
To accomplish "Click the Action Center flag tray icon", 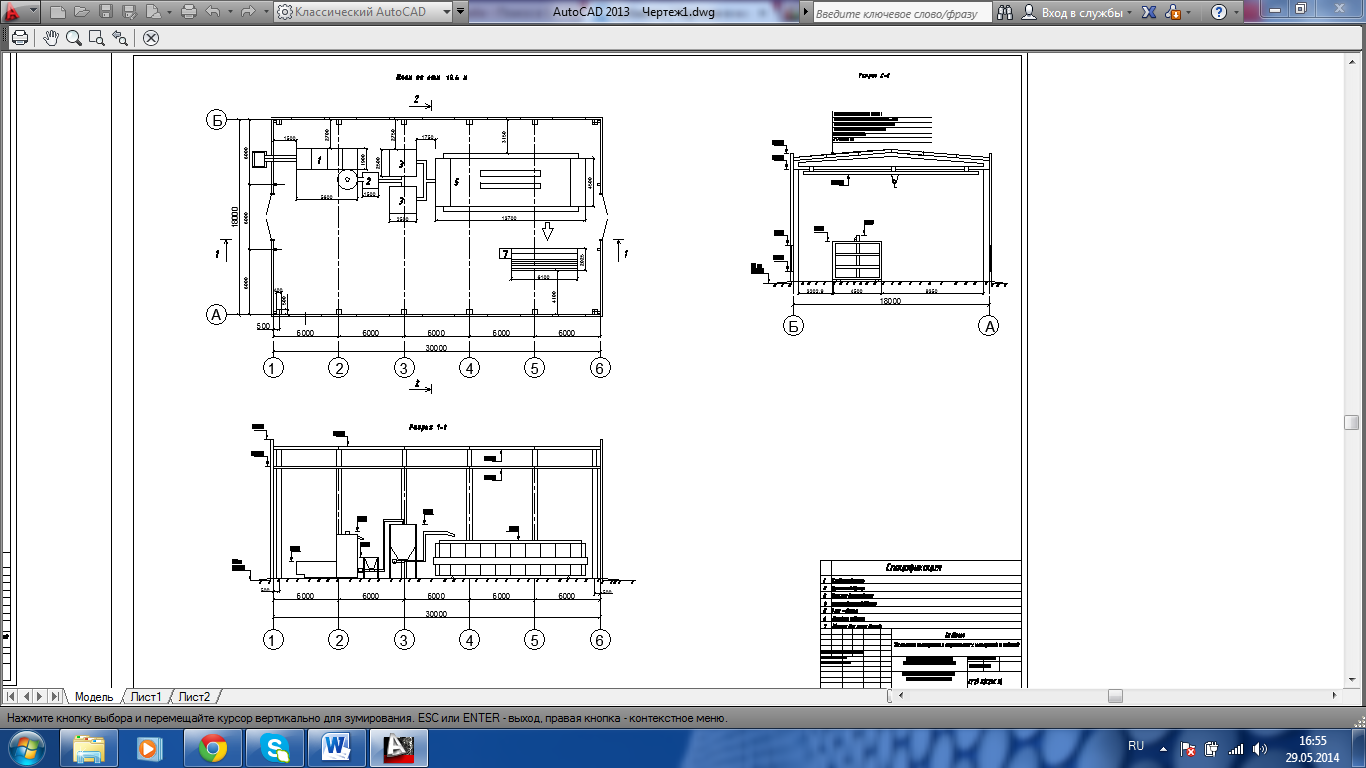I will tap(1188, 748).
